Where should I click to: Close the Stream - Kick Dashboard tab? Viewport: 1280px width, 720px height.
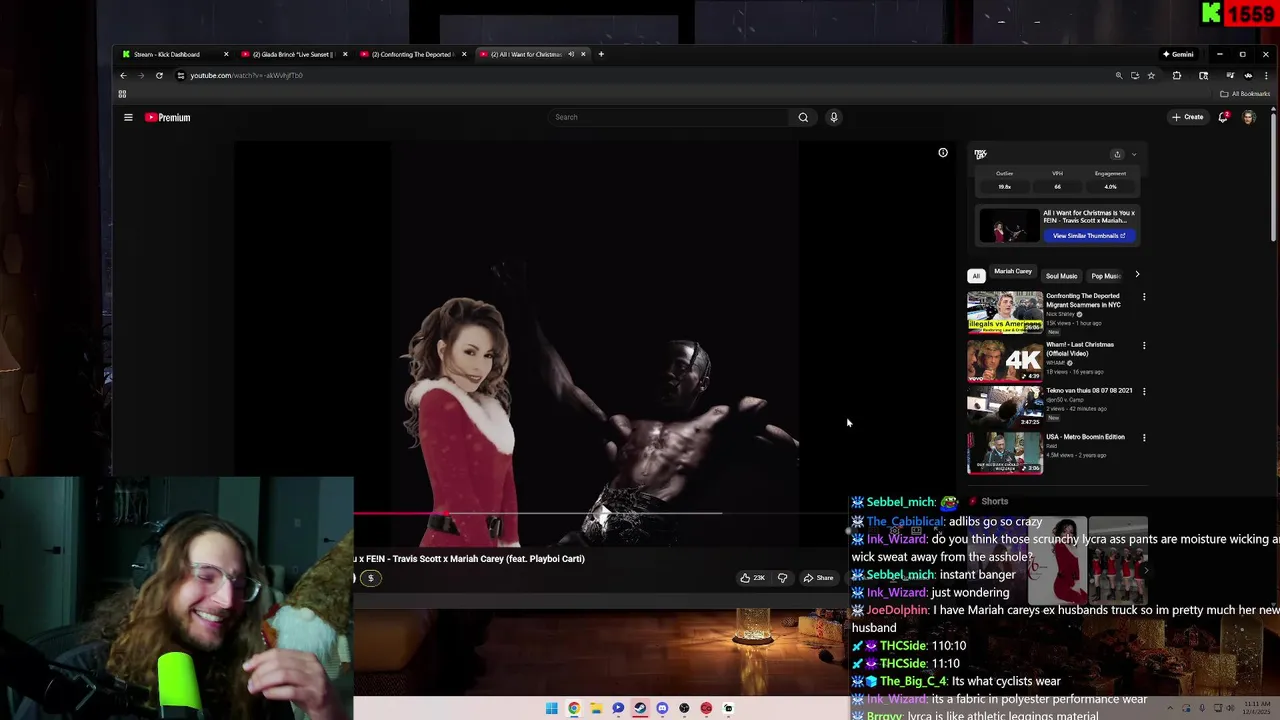[x=226, y=54]
